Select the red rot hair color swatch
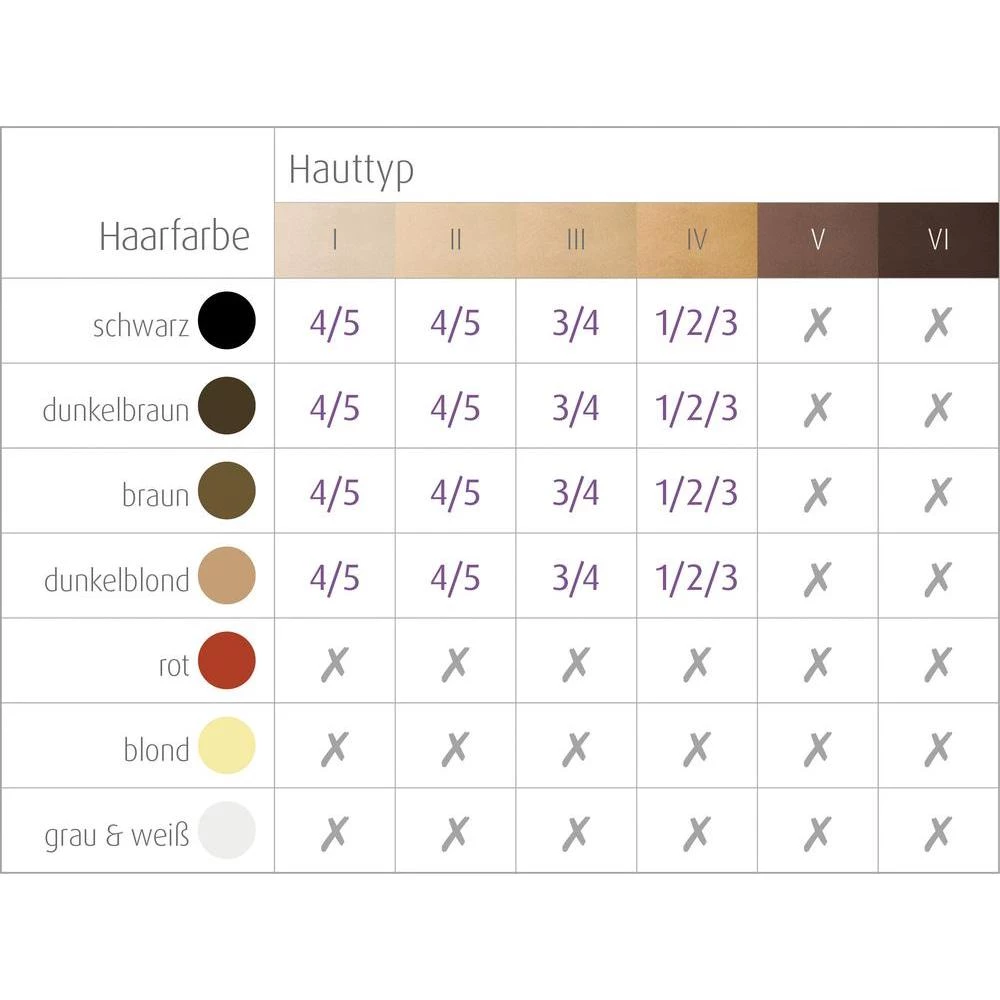 click(x=227, y=661)
